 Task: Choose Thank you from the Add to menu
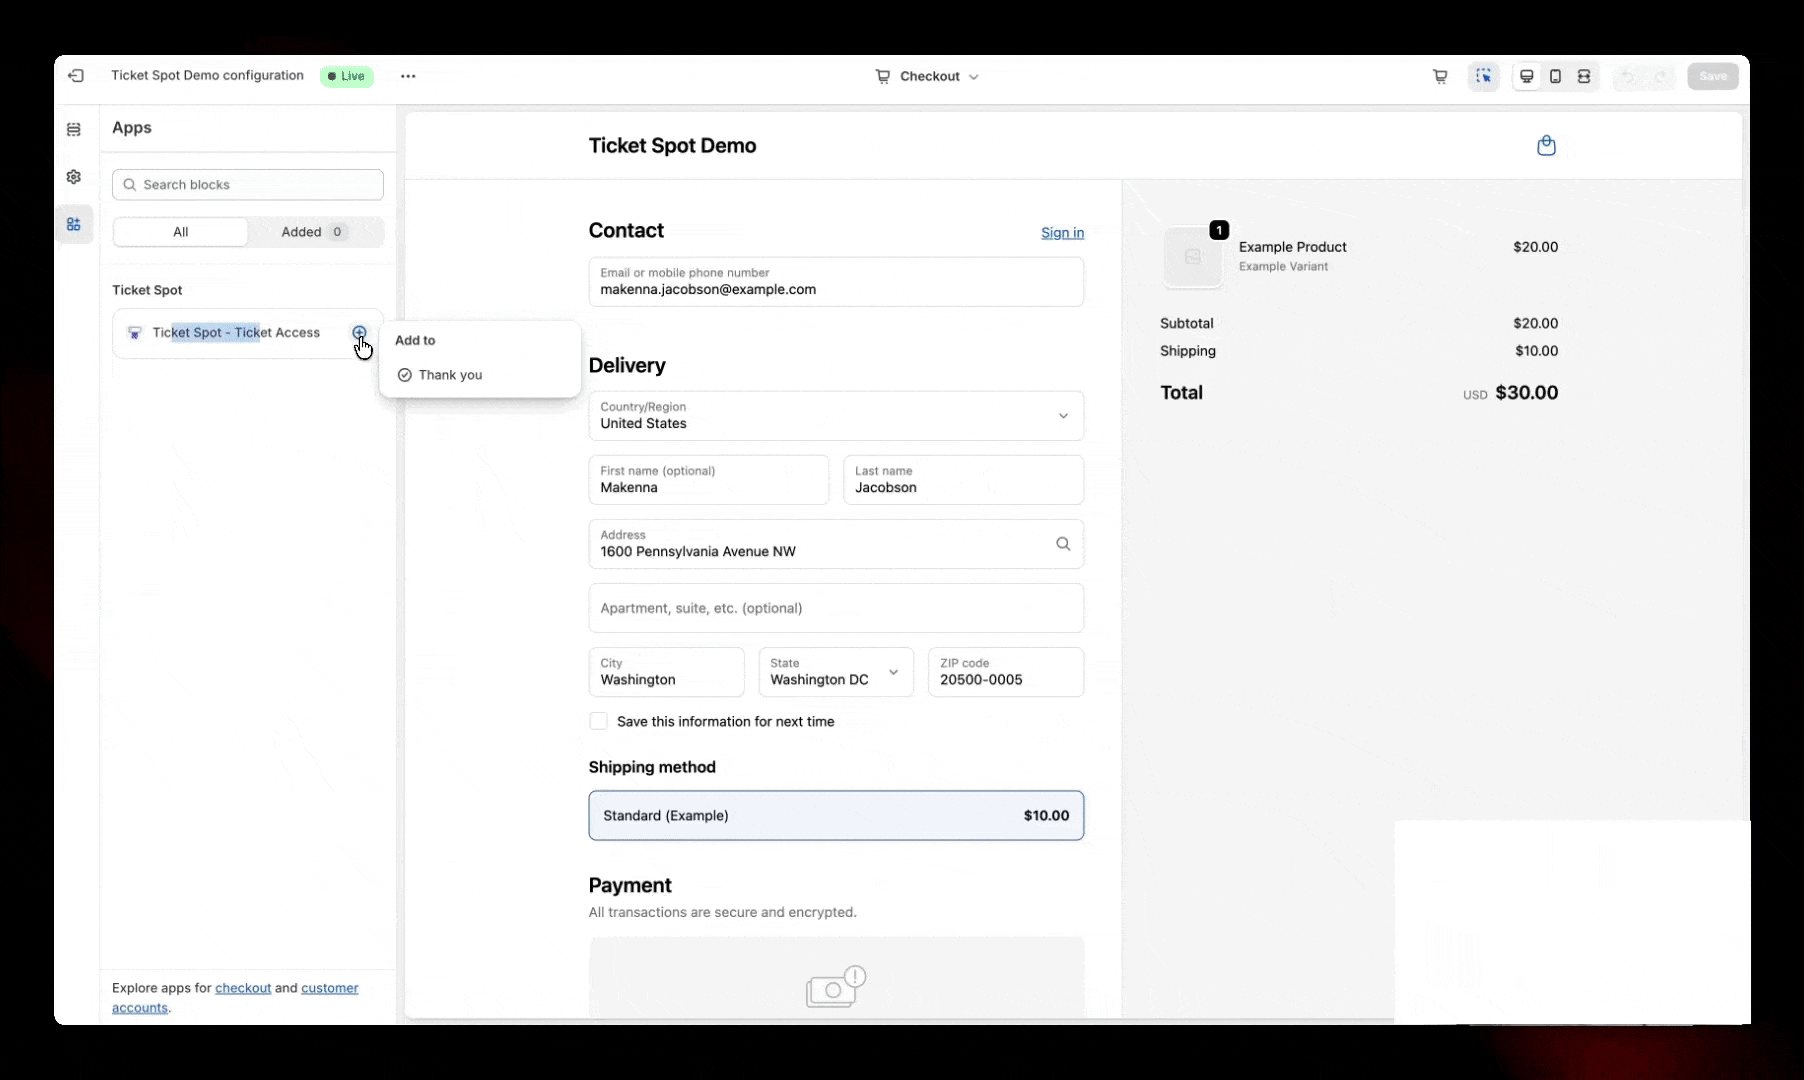coord(452,375)
